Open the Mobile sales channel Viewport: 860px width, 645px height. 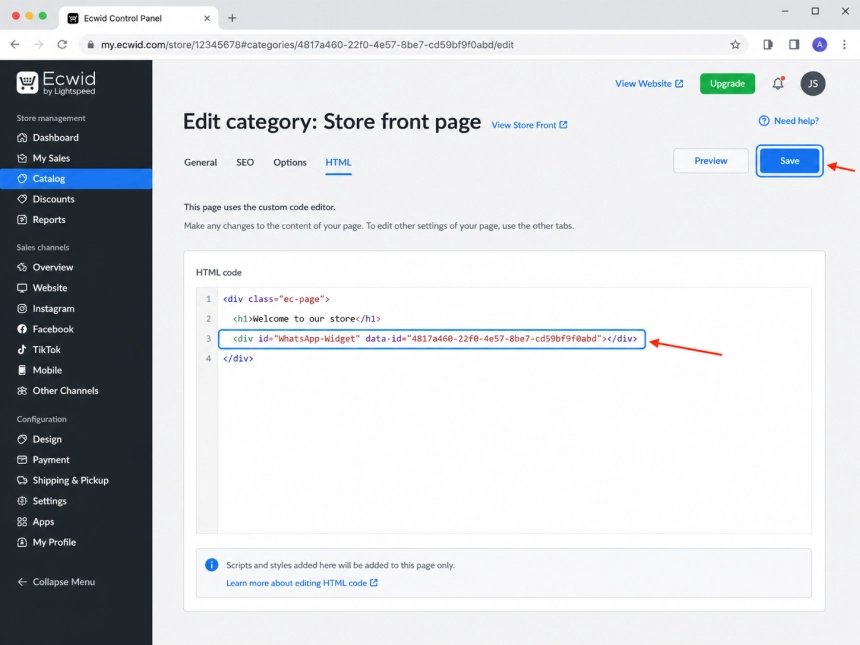47,370
